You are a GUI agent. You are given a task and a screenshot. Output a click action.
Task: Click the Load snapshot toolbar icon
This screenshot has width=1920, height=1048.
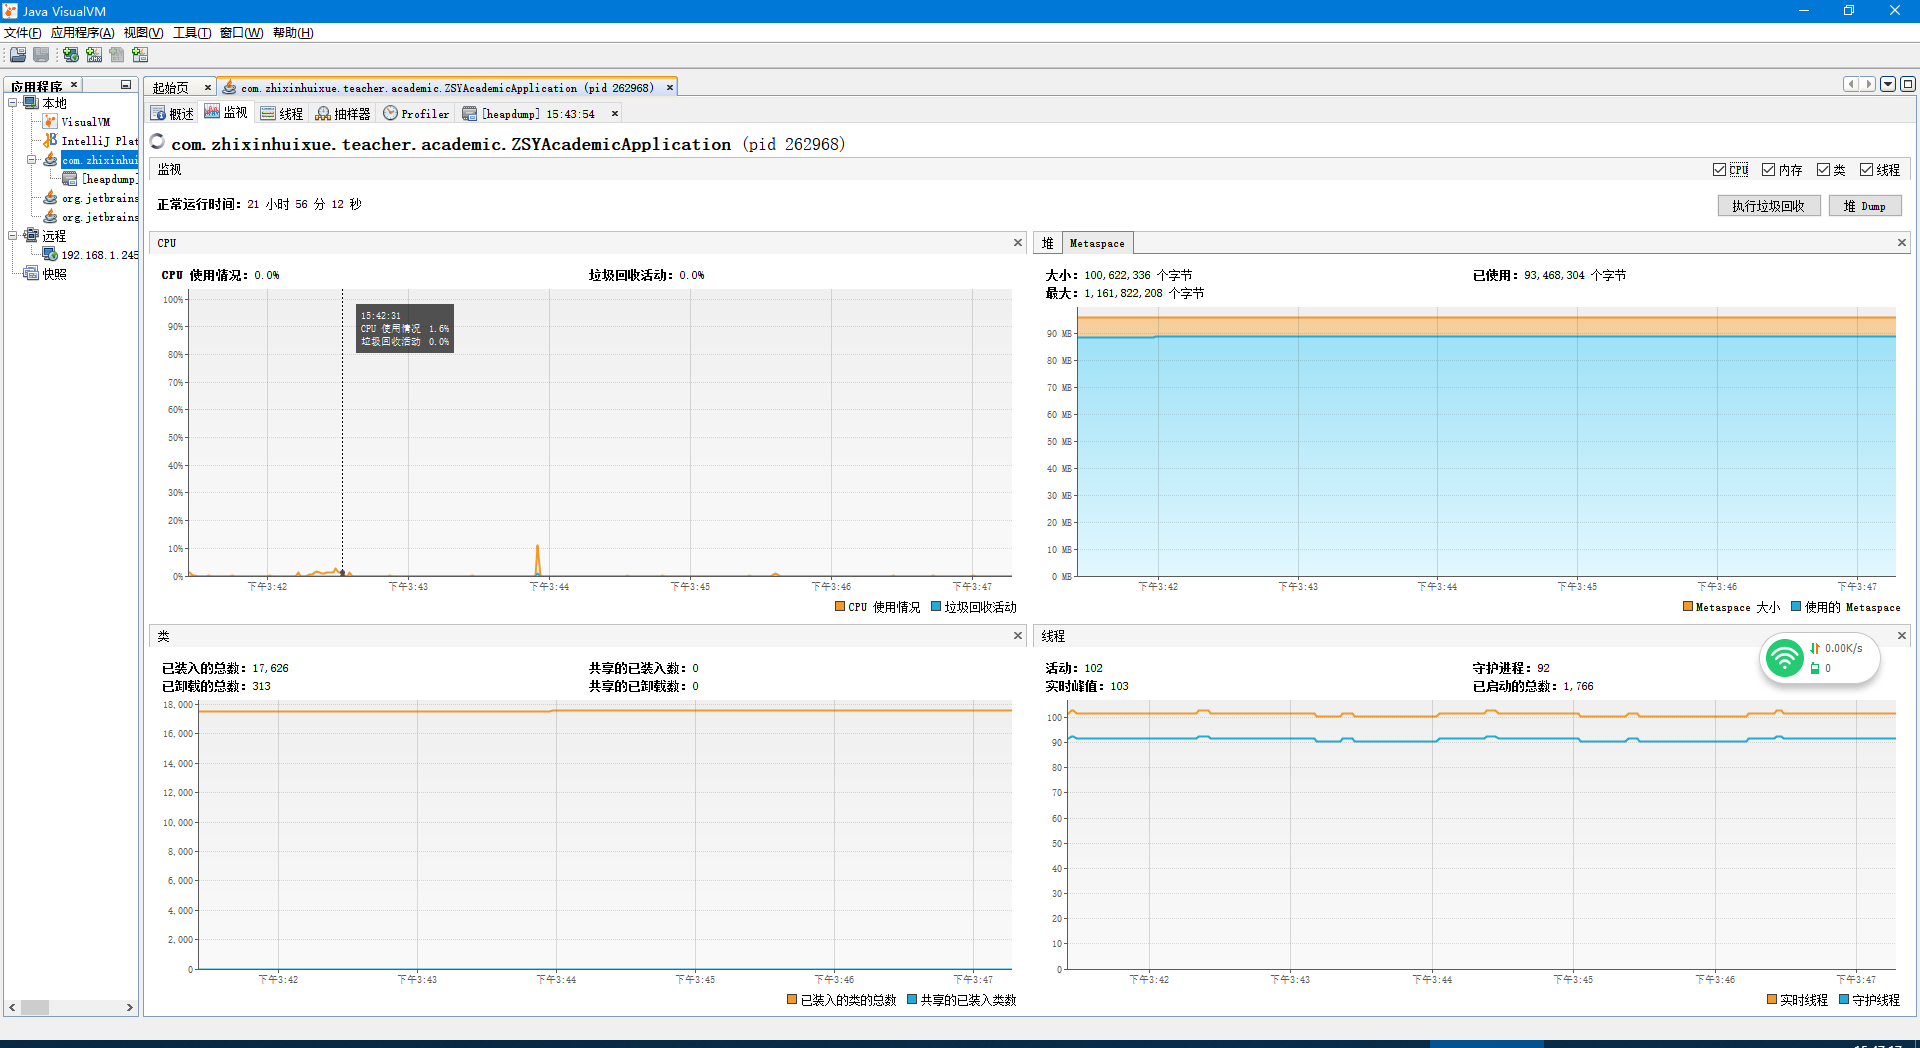tap(18, 55)
